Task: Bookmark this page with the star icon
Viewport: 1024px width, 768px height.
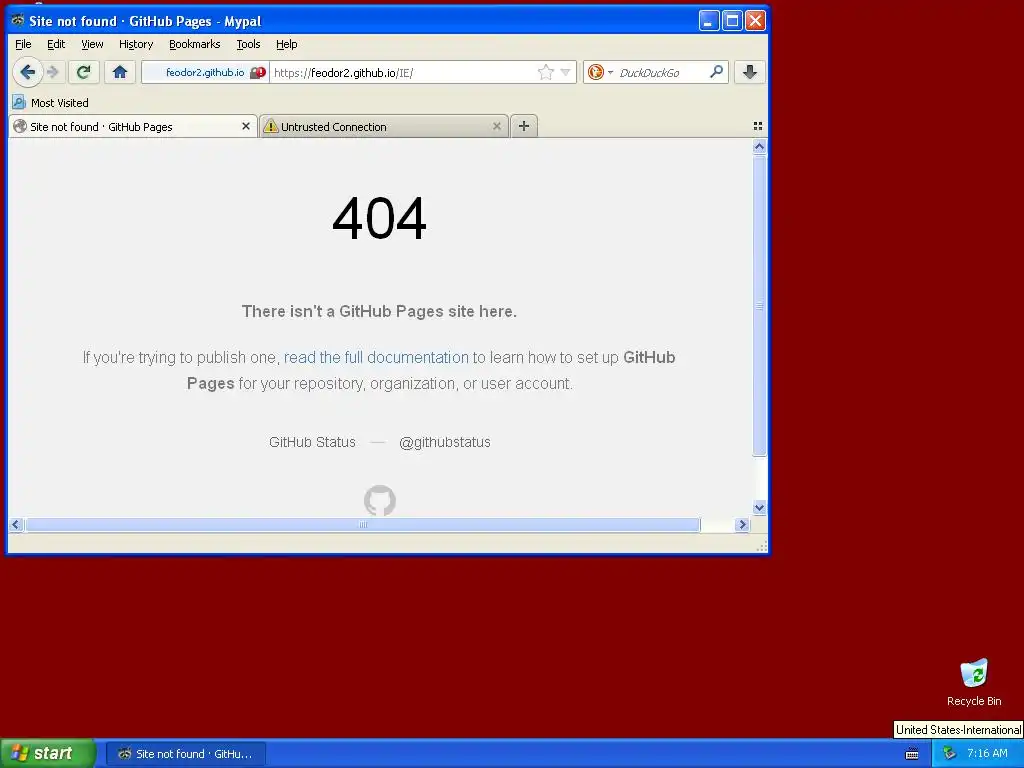Action: [546, 72]
